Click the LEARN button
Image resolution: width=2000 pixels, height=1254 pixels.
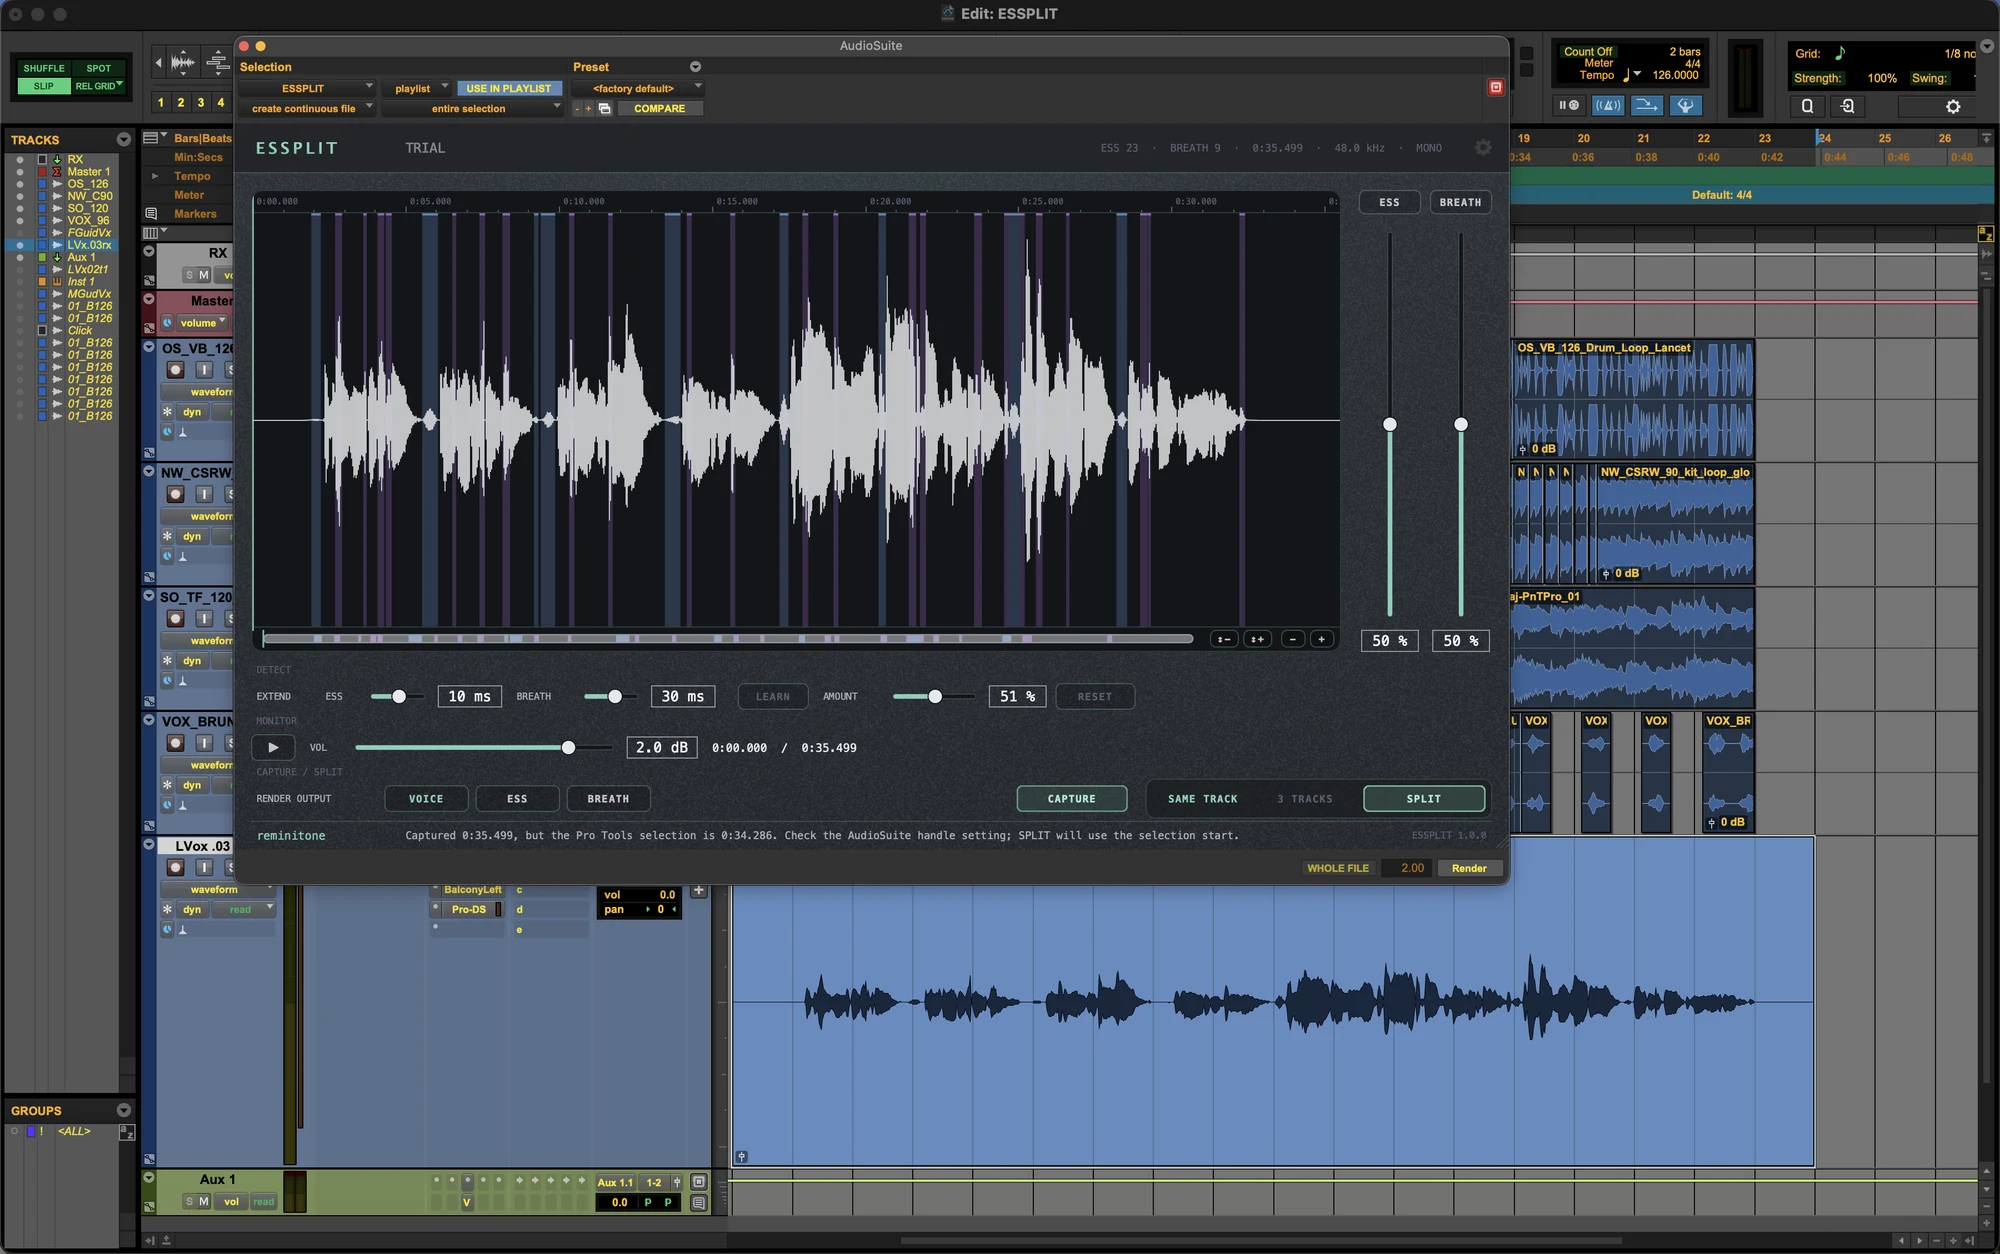click(x=773, y=697)
